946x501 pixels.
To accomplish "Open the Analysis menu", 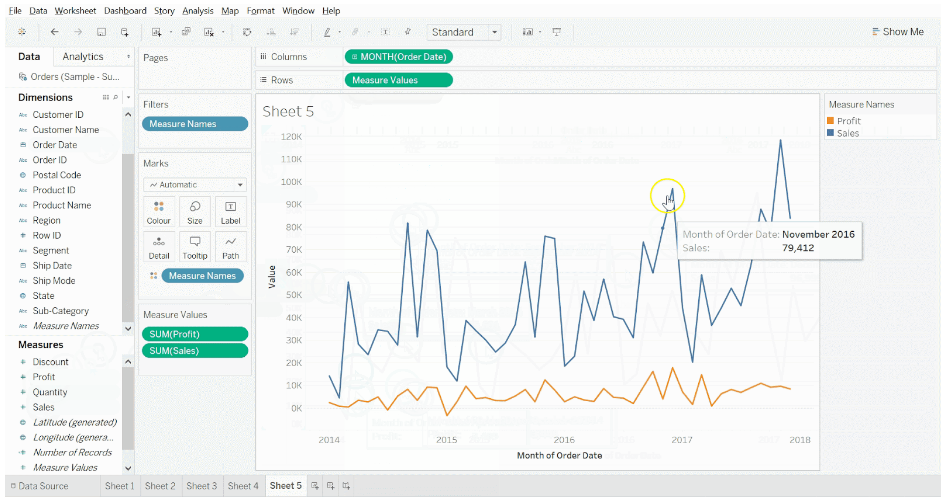I will (198, 11).
